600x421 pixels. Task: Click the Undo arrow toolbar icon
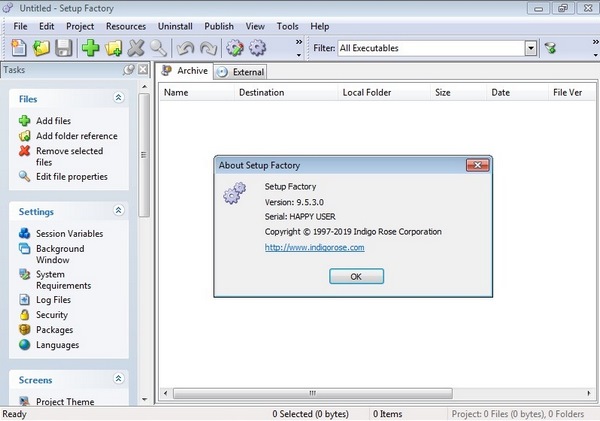(x=186, y=48)
